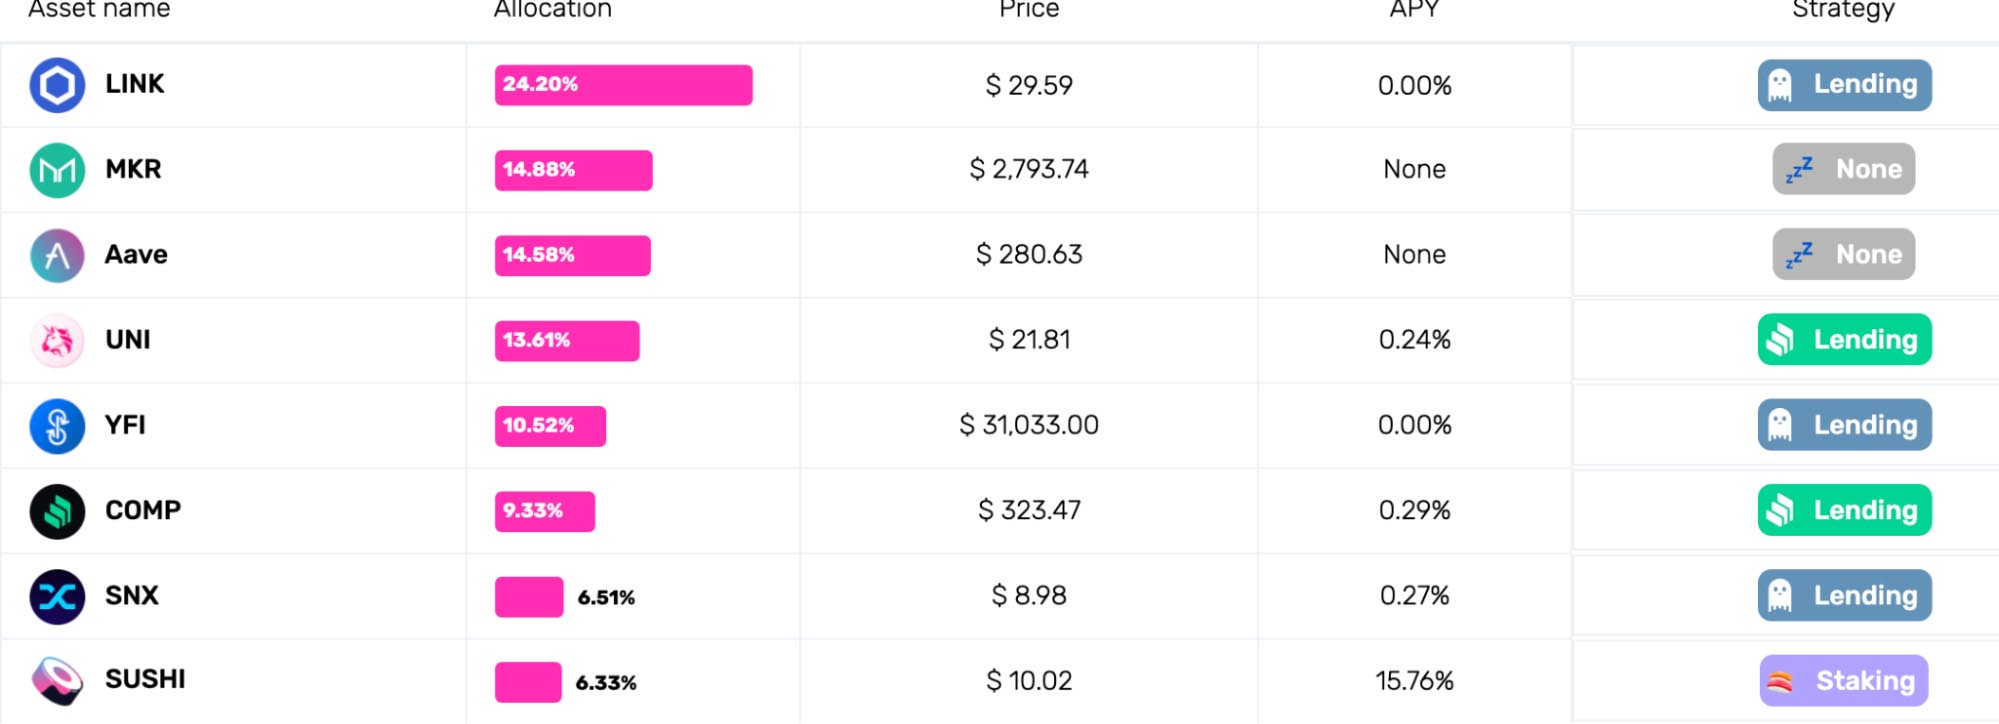This screenshot has height=724, width=1999.
Task: Sort by the Allocation column header
Action: point(552,10)
